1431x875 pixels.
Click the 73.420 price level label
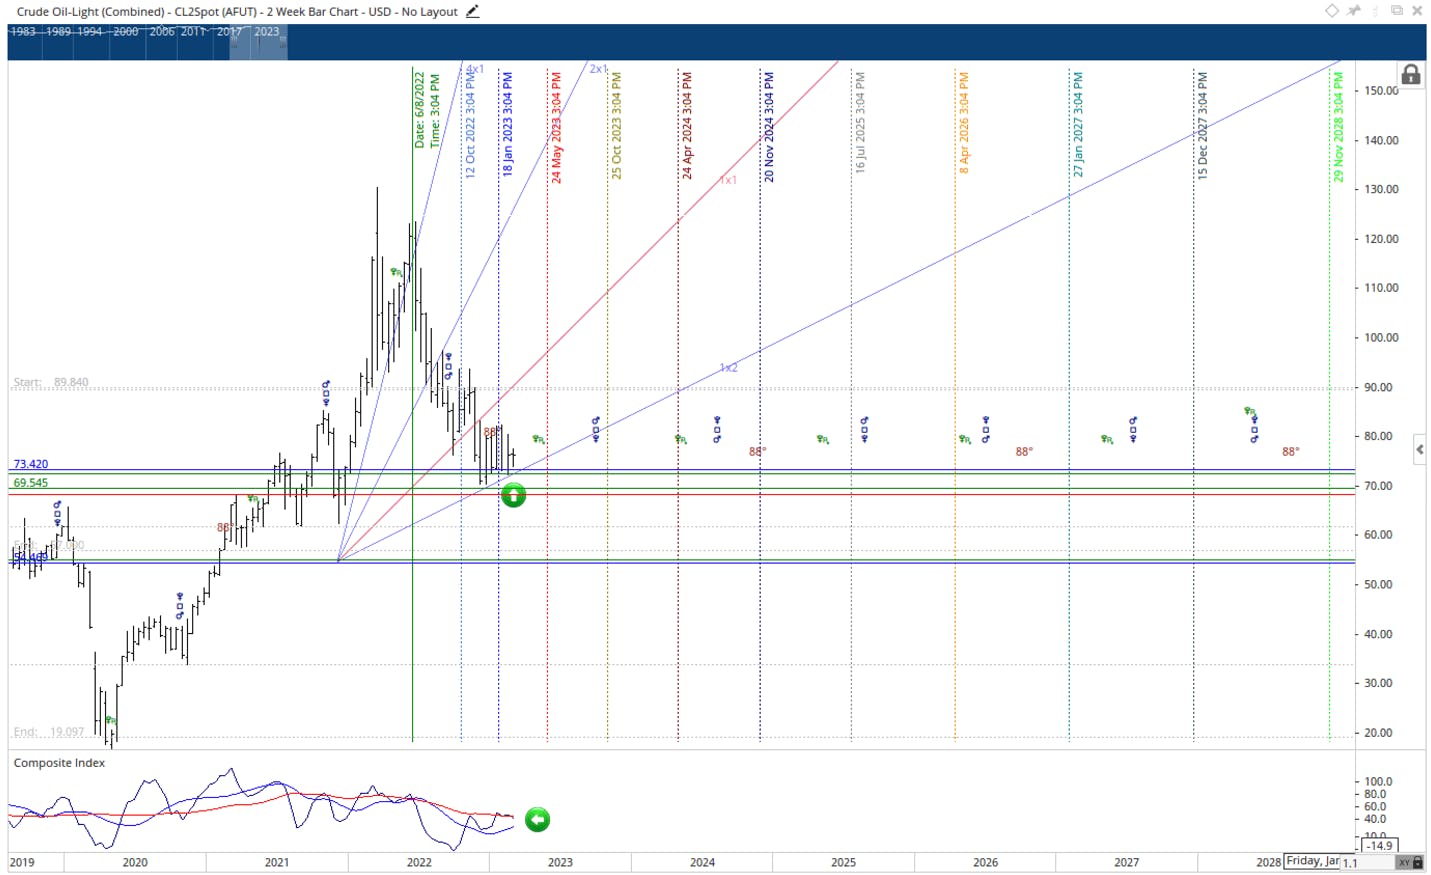click(x=31, y=464)
